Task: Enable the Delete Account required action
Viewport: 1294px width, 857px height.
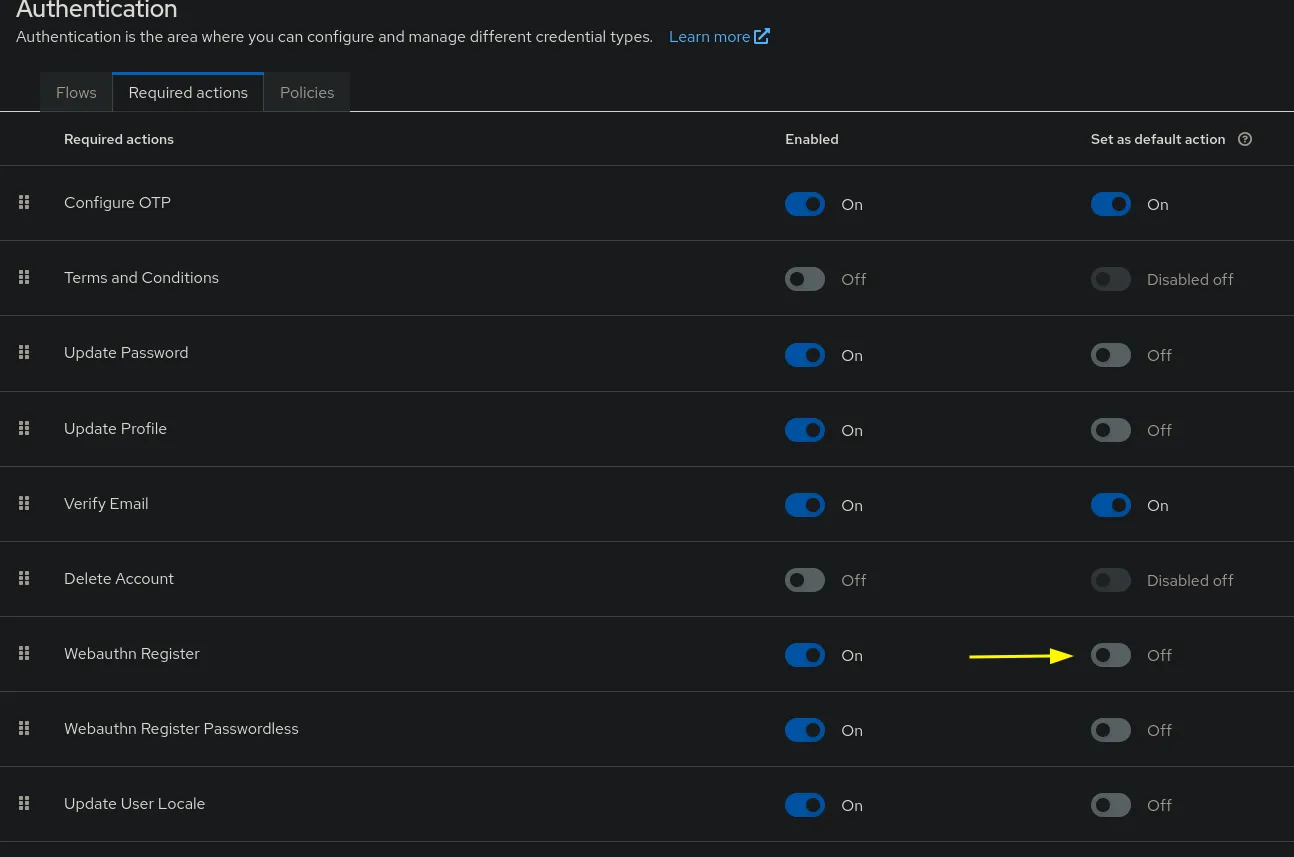Action: pos(805,580)
